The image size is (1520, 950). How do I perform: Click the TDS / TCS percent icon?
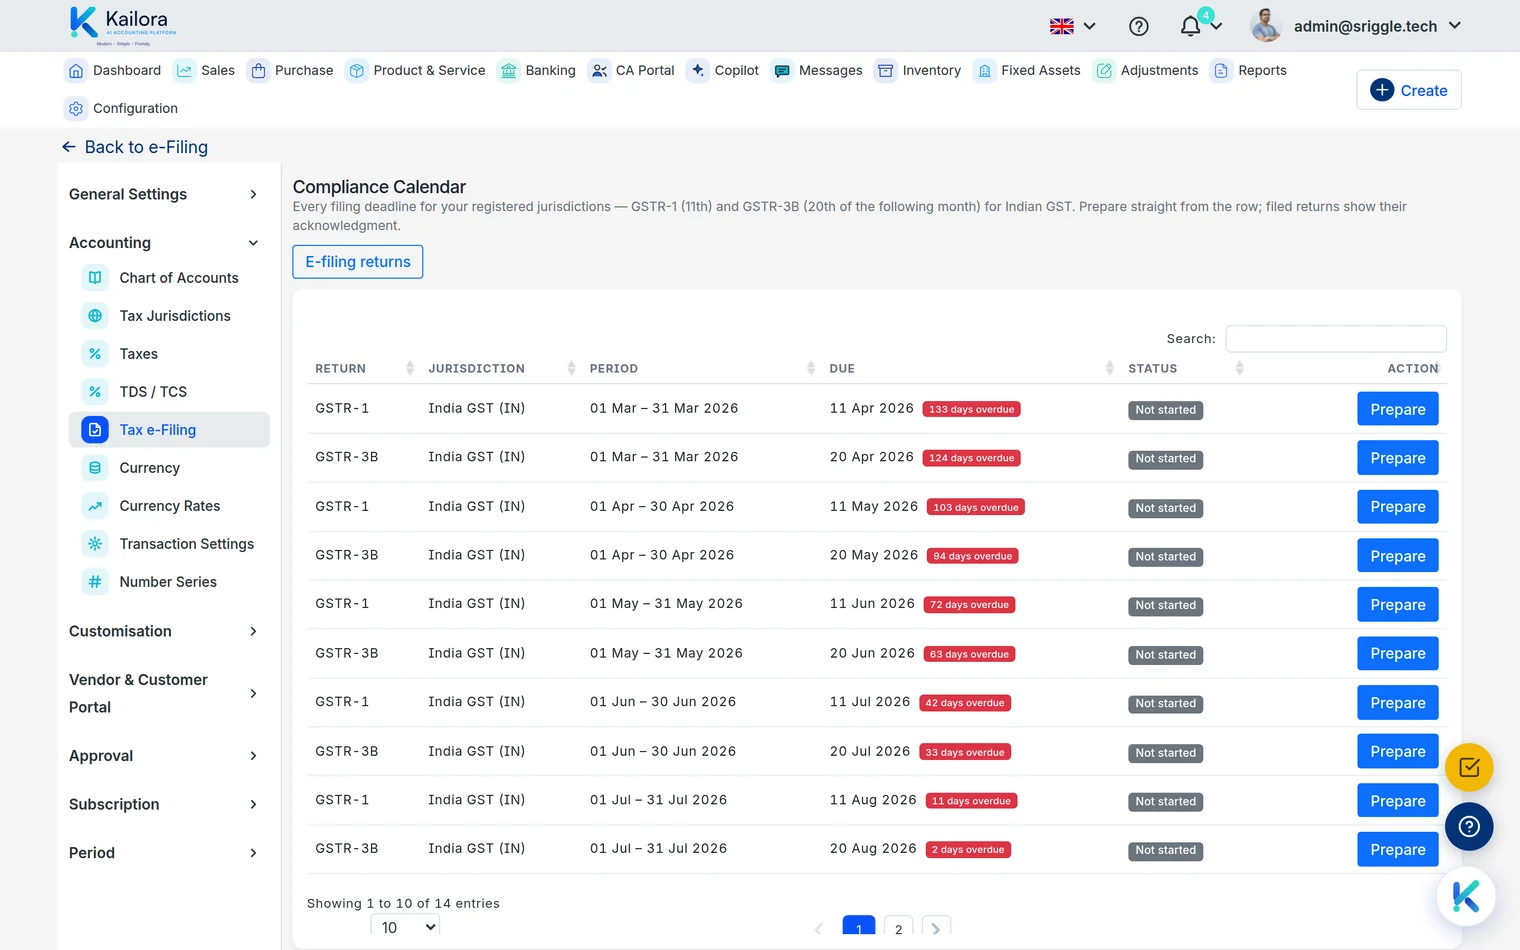tap(95, 392)
